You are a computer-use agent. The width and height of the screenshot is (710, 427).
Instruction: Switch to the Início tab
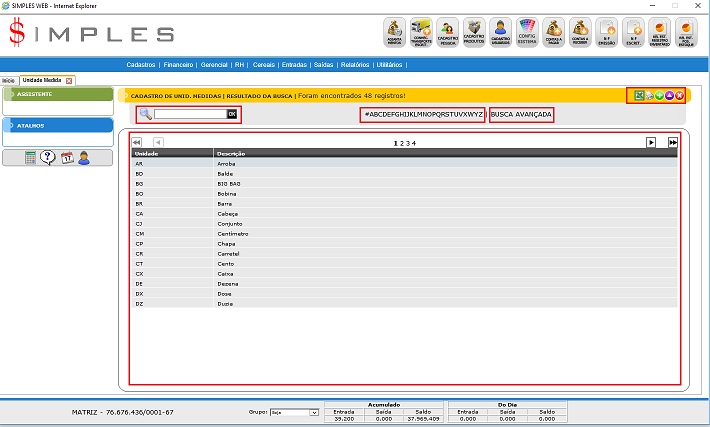click(x=8, y=79)
